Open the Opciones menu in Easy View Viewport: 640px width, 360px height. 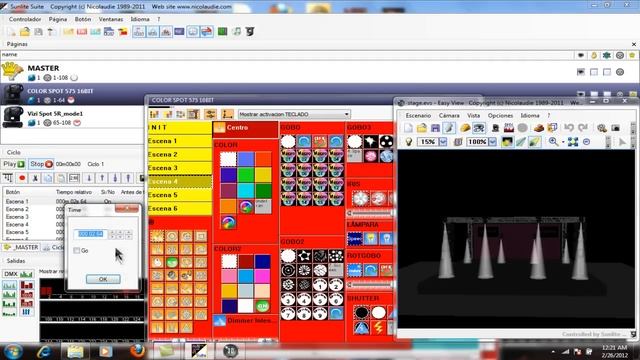click(500, 116)
